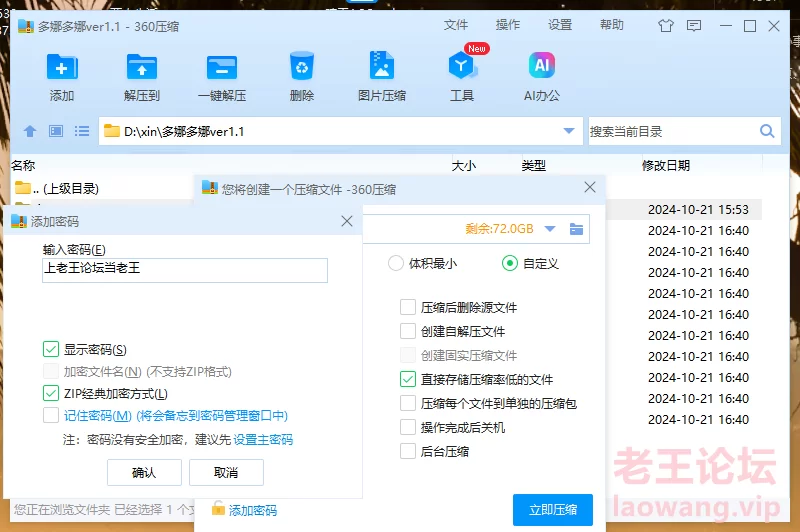Enable the 后台压缩 checkbox
Image resolution: width=800 pixels, height=532 pixels.
(x=408, y=451)
